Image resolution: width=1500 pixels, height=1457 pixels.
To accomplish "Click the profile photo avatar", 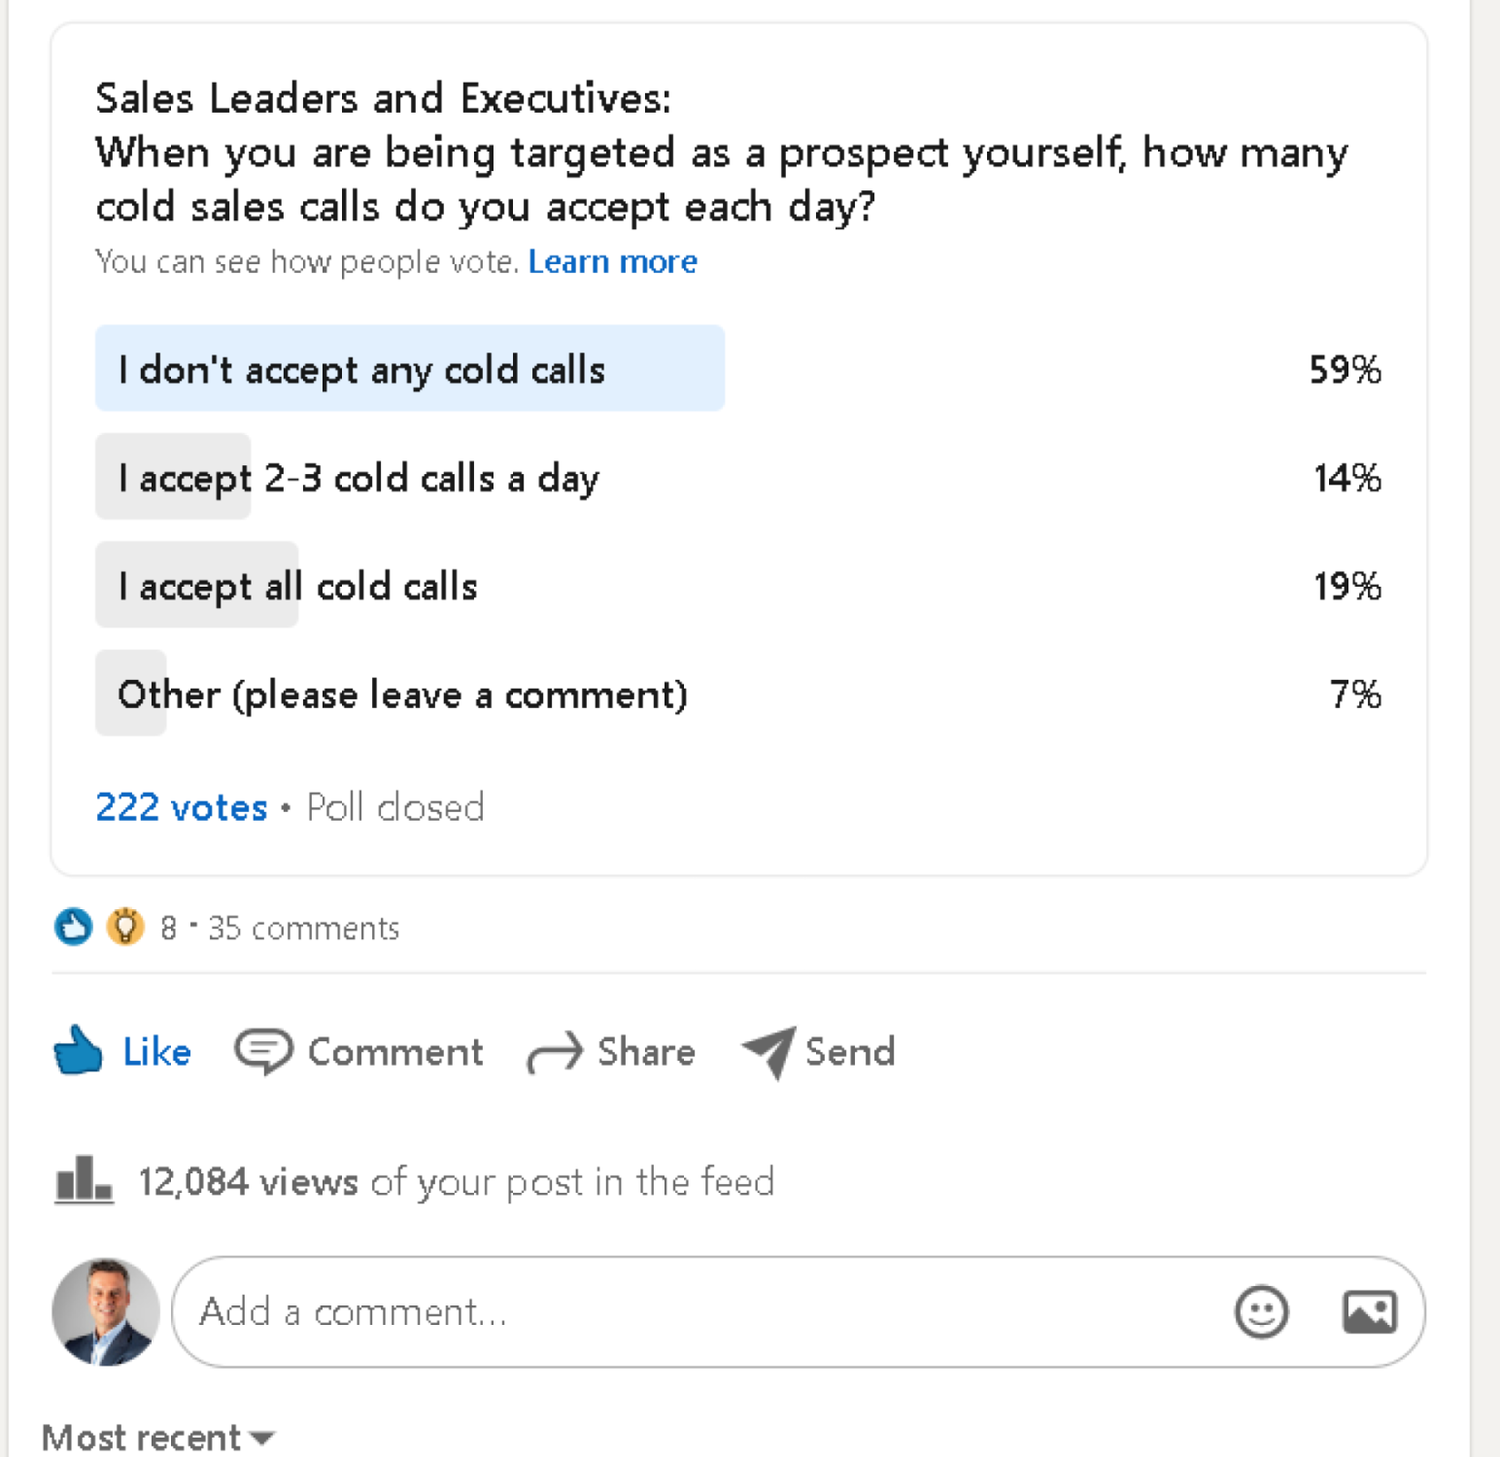I will tap(106, 1312).
